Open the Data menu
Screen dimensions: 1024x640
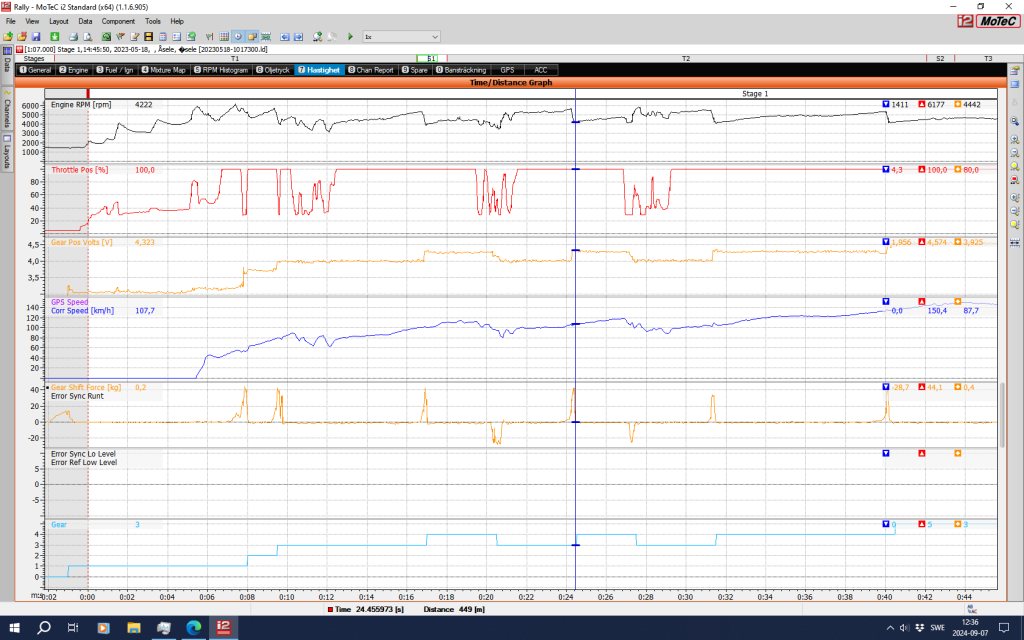pyautogui.click(x=85, y=21)
